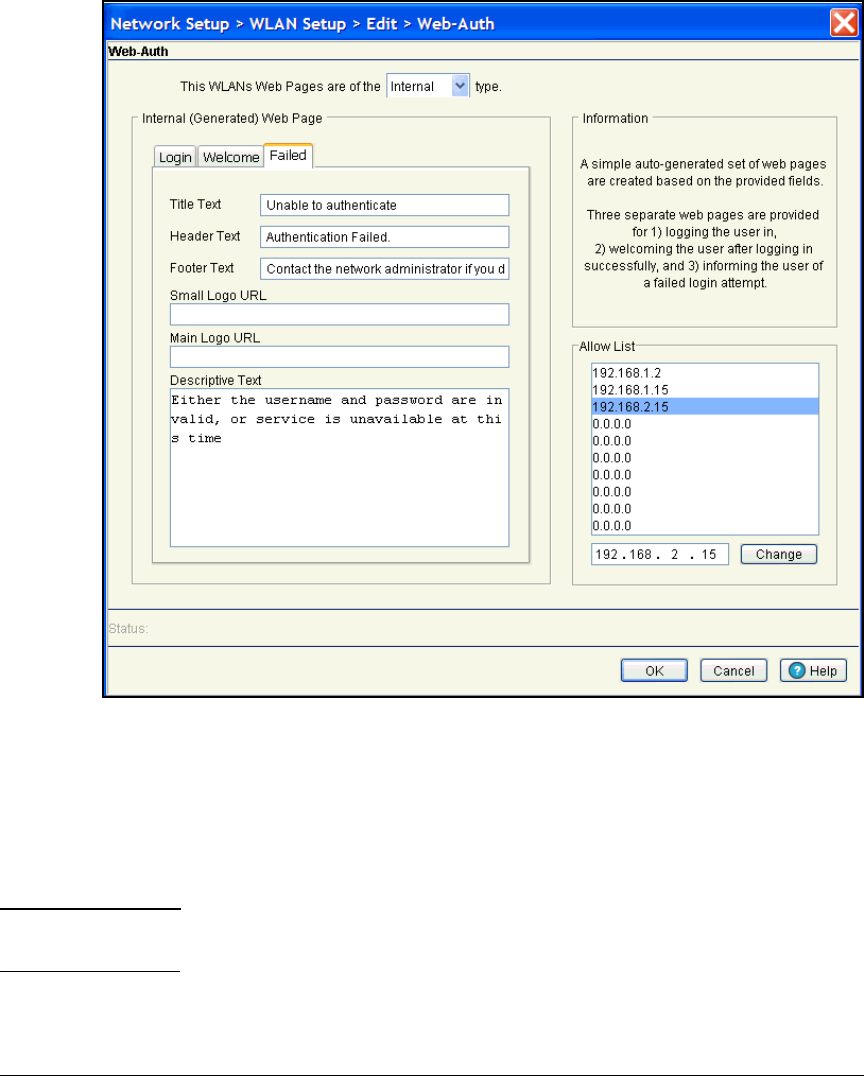Click the Cancel button
The height and width of the screenshot is (1076, 864).
733,670
